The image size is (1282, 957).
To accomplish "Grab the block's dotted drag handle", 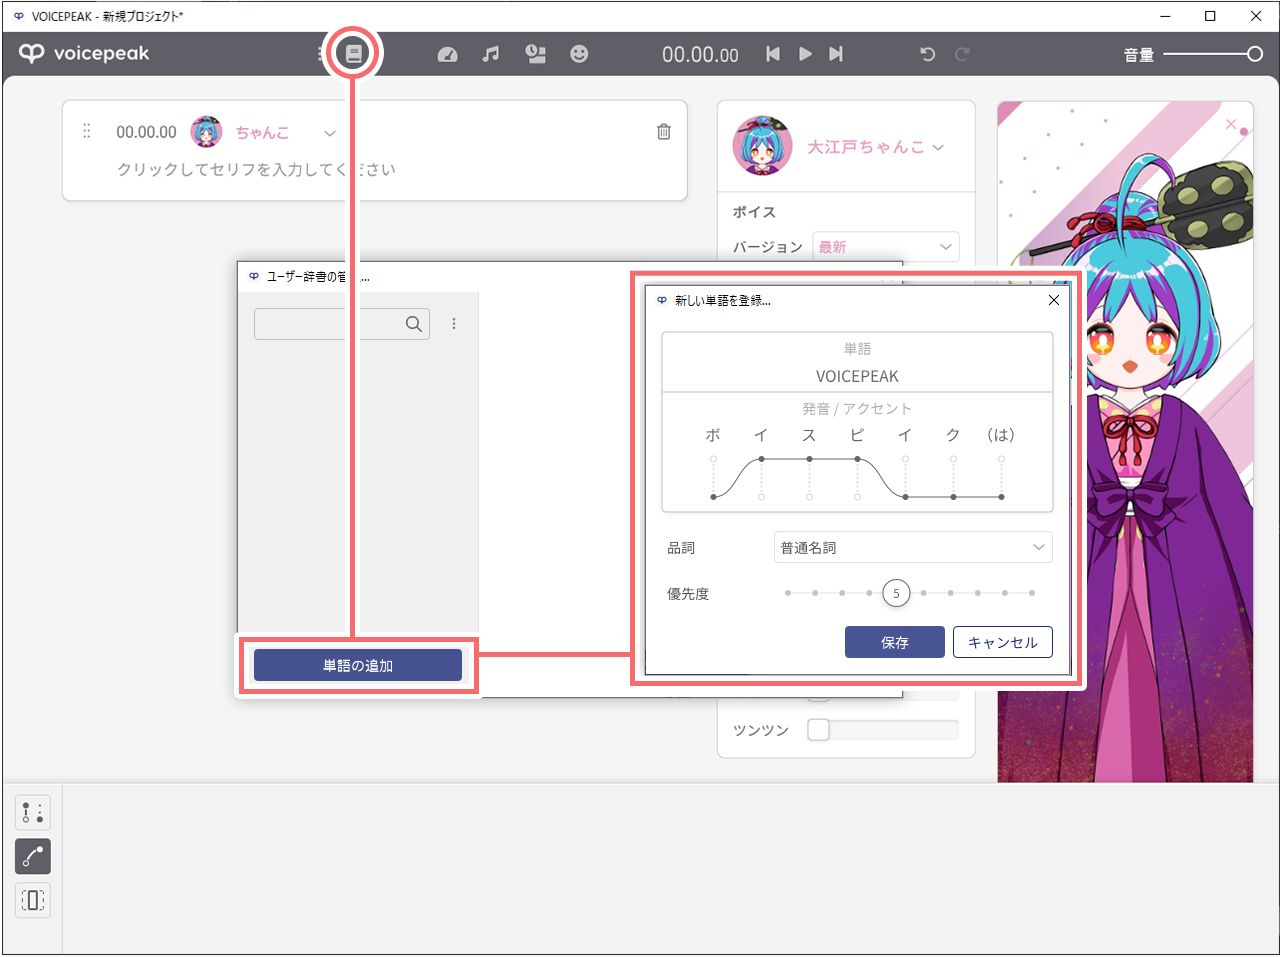I will pyautogui.click(x=86, y=131).
